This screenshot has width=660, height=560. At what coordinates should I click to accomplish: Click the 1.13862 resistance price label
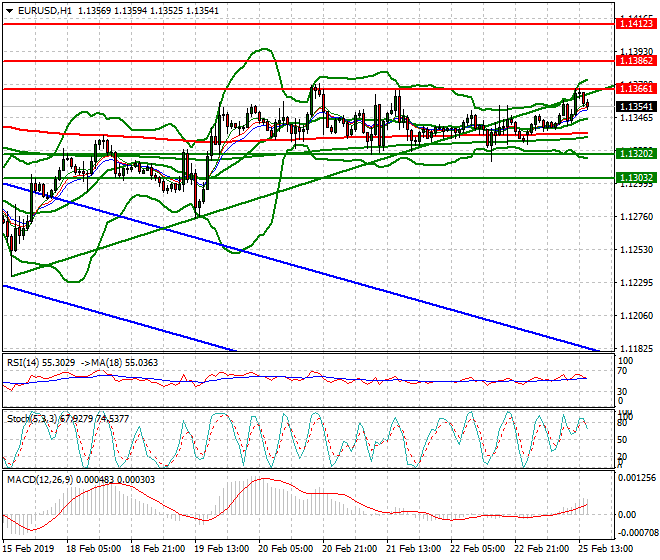(x=636, y=61)
